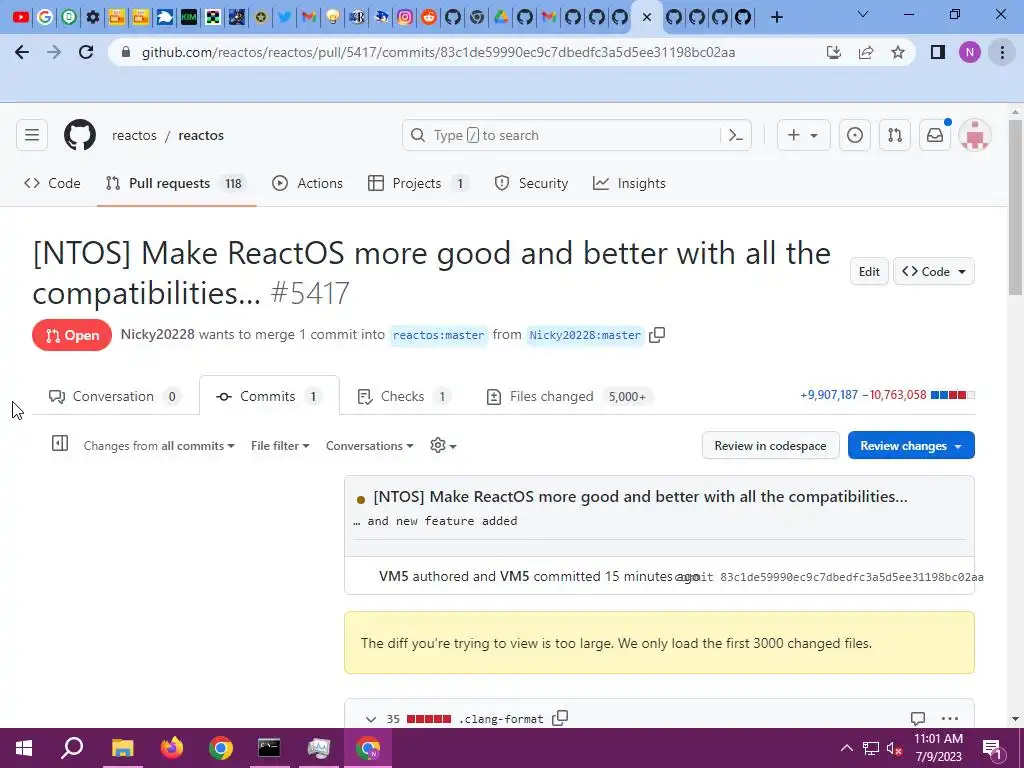Click the browser address bar URL
The width and height of the screenshot is (1024, 768).
[x=438, y=52]
